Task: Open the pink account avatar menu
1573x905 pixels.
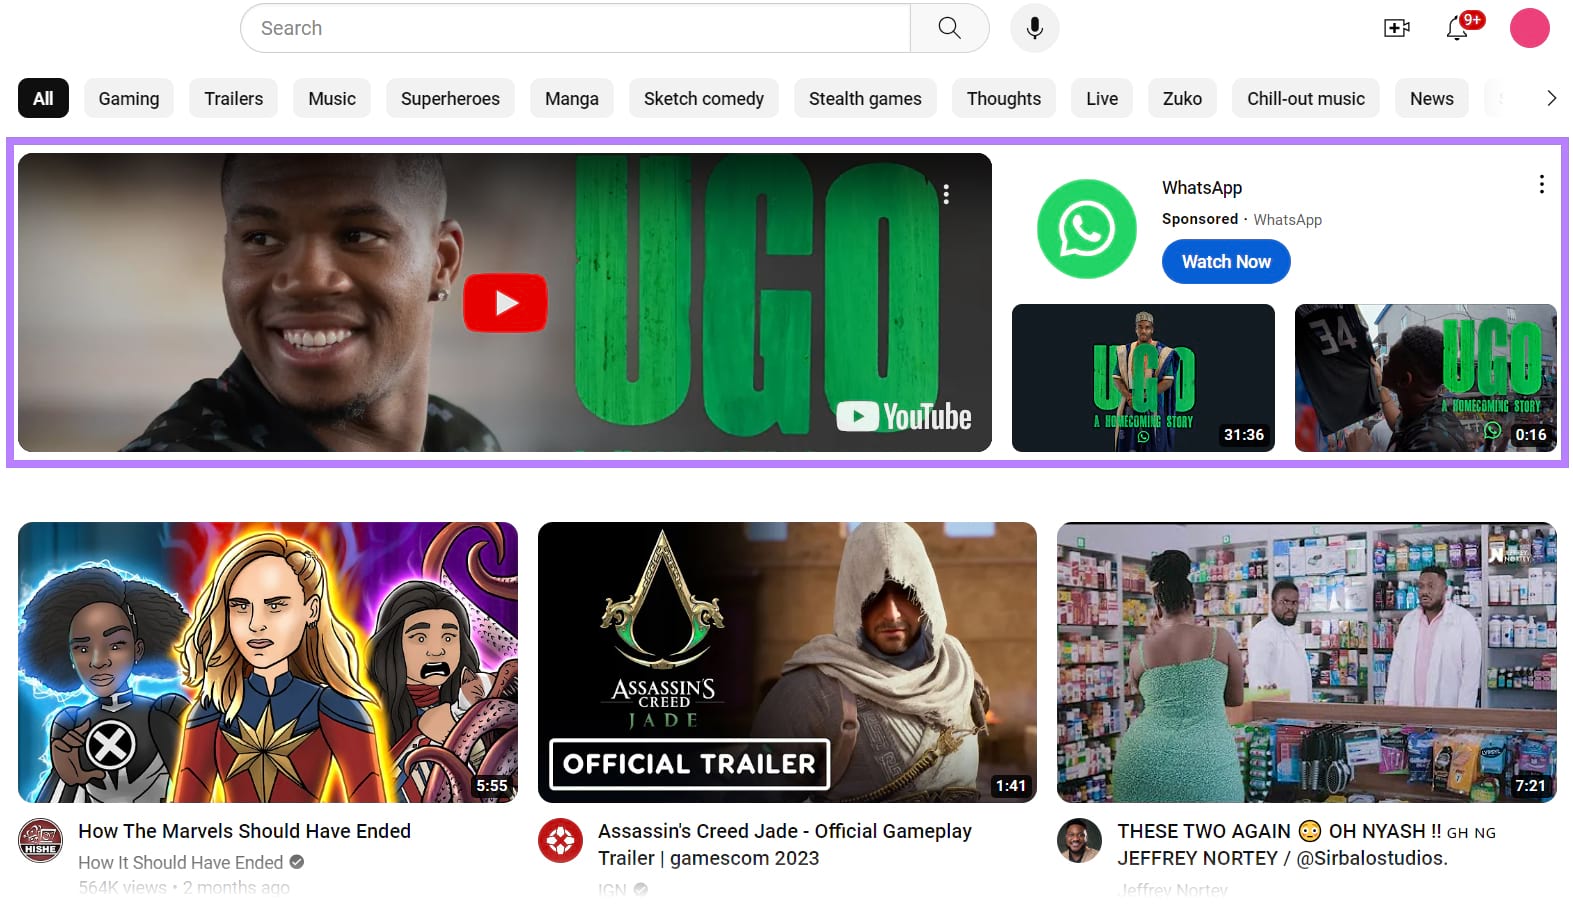Action: (x=1529, y=28)
